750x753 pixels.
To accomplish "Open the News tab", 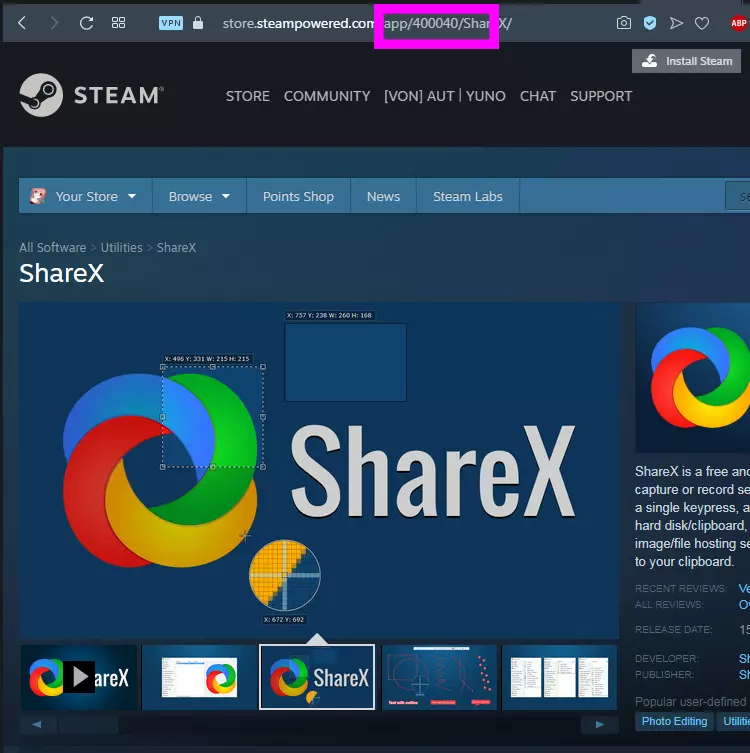I will click(x=383, y=196).
